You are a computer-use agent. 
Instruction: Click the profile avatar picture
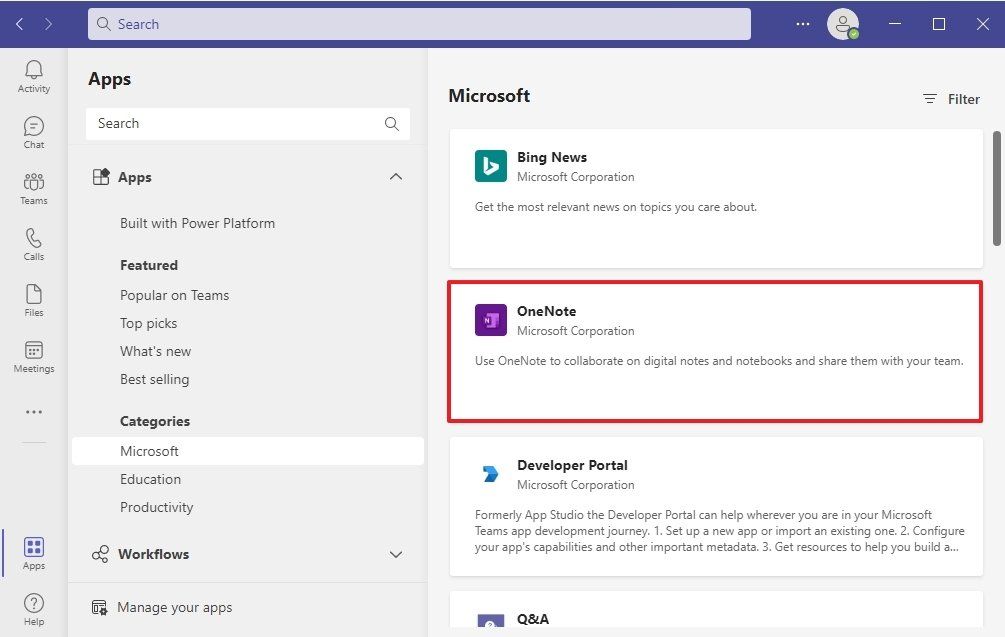(842, 23)
